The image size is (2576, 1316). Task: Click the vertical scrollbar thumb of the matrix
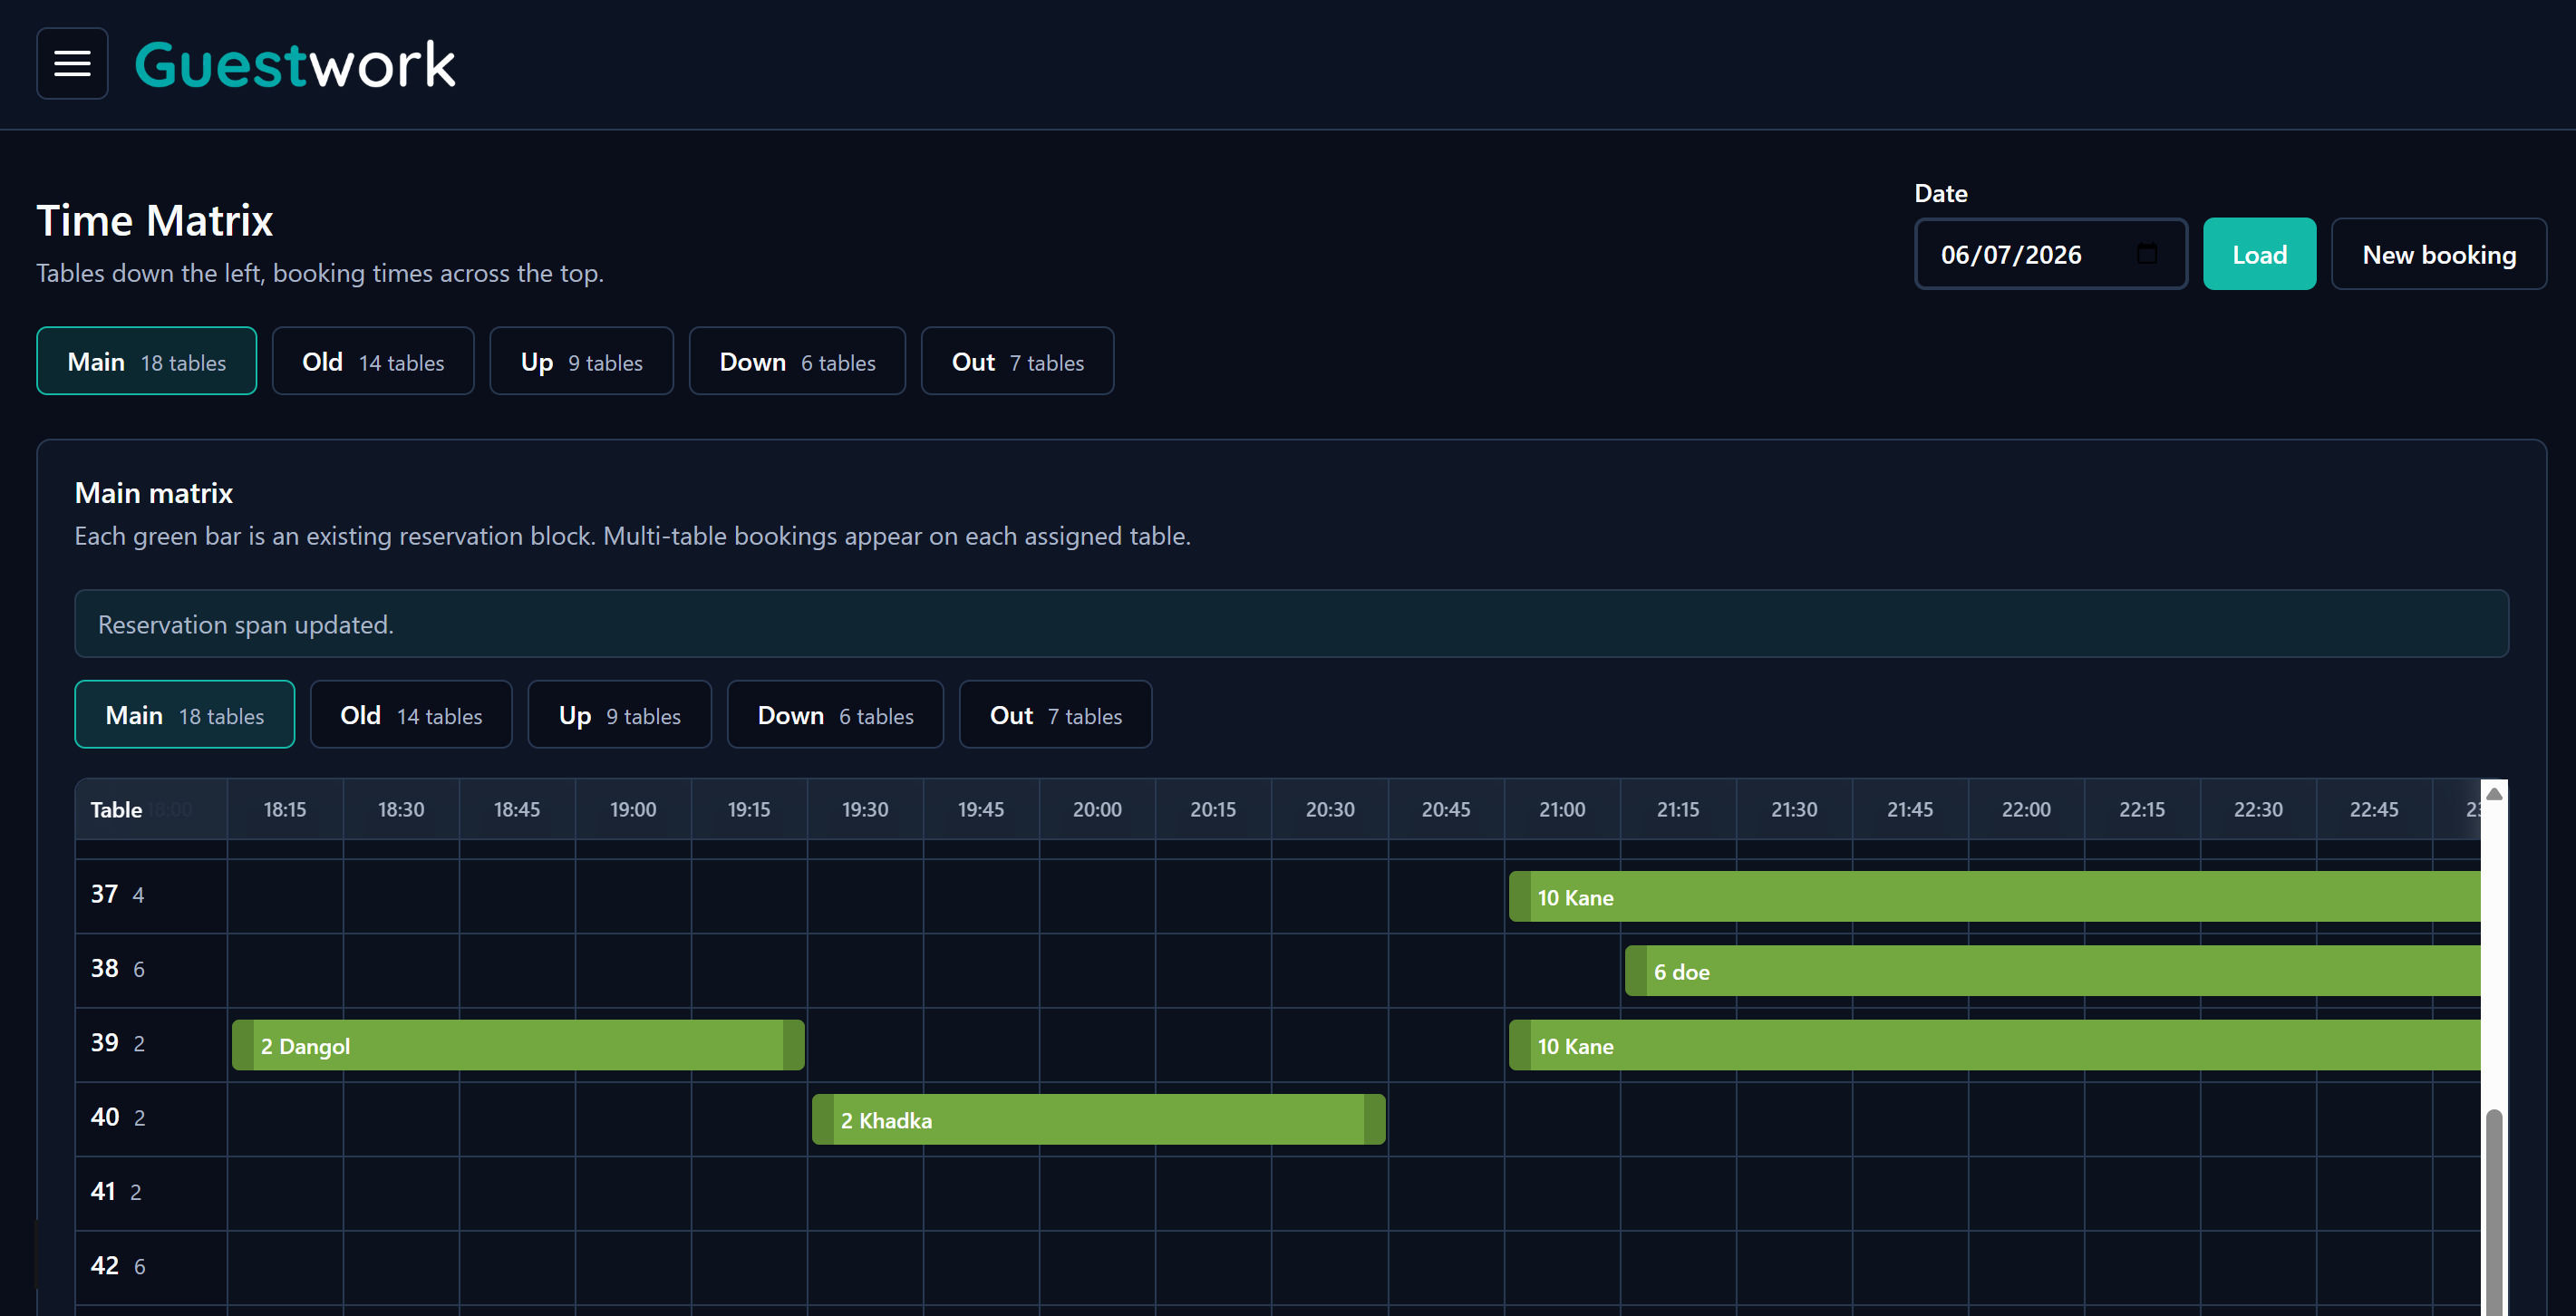pyautogui.click(x=2493, y=1210)
